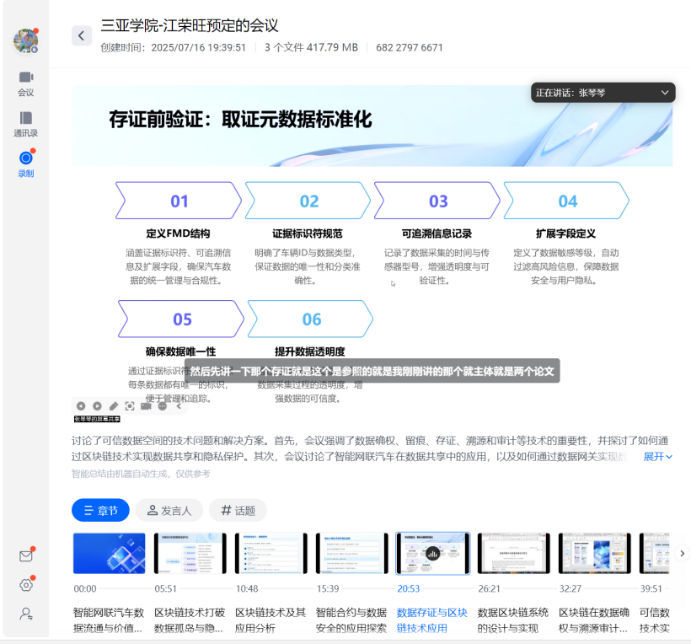Screen dimensions: 691x644
Task: Go to next slide with the right arrow control
Action: pyautogui.click(x=96, y=406)
